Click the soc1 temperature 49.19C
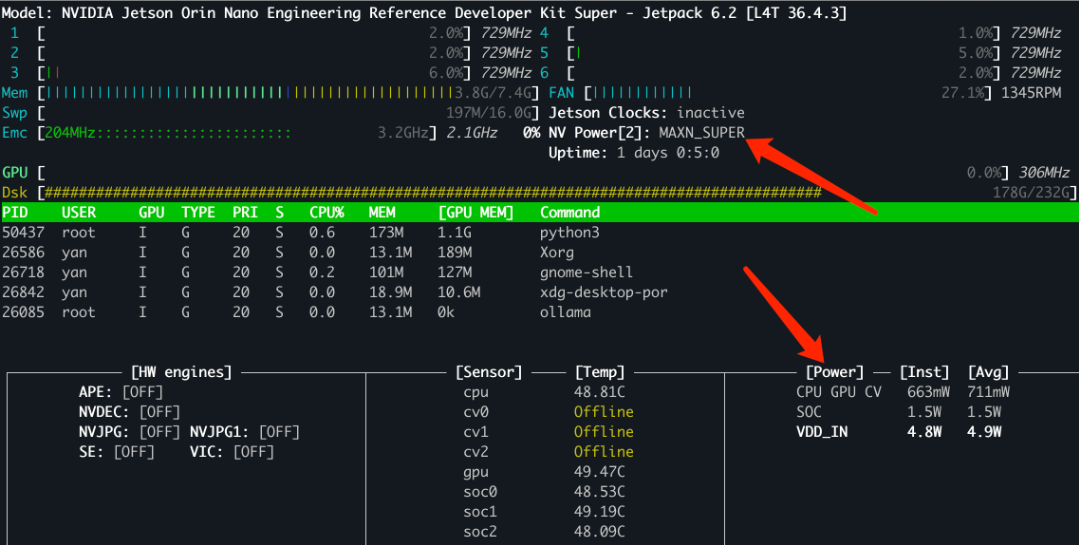1079x545 pixels. pos(599,512)
